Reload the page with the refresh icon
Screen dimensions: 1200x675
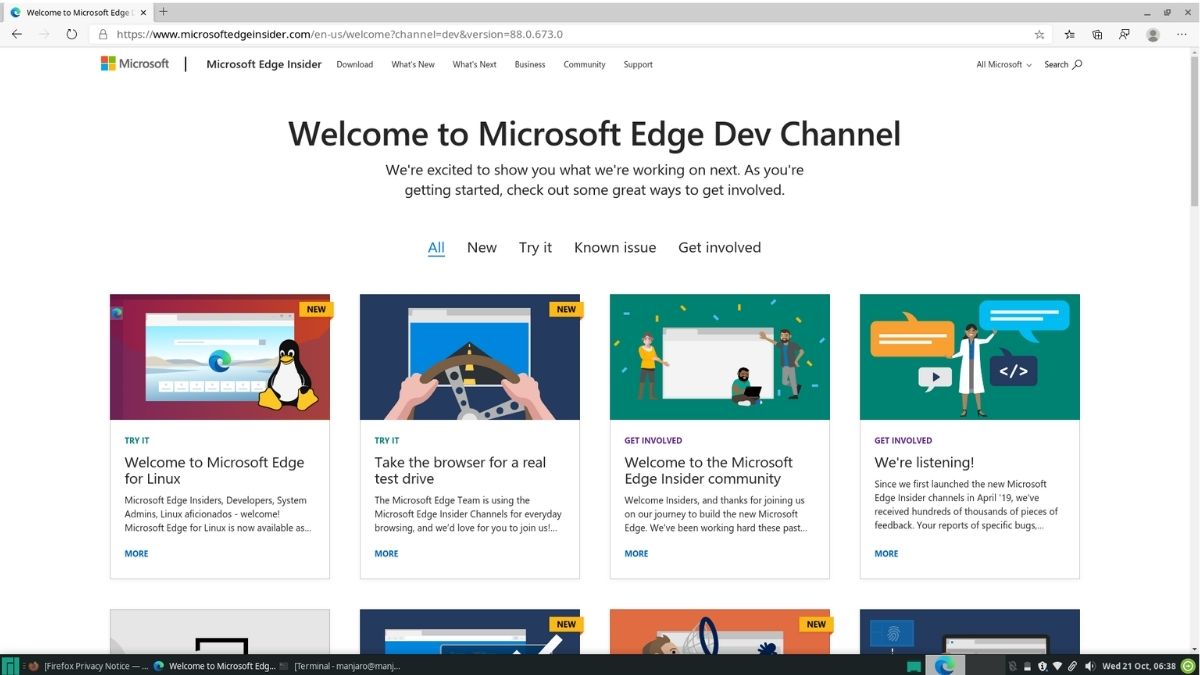pos(70,33)
